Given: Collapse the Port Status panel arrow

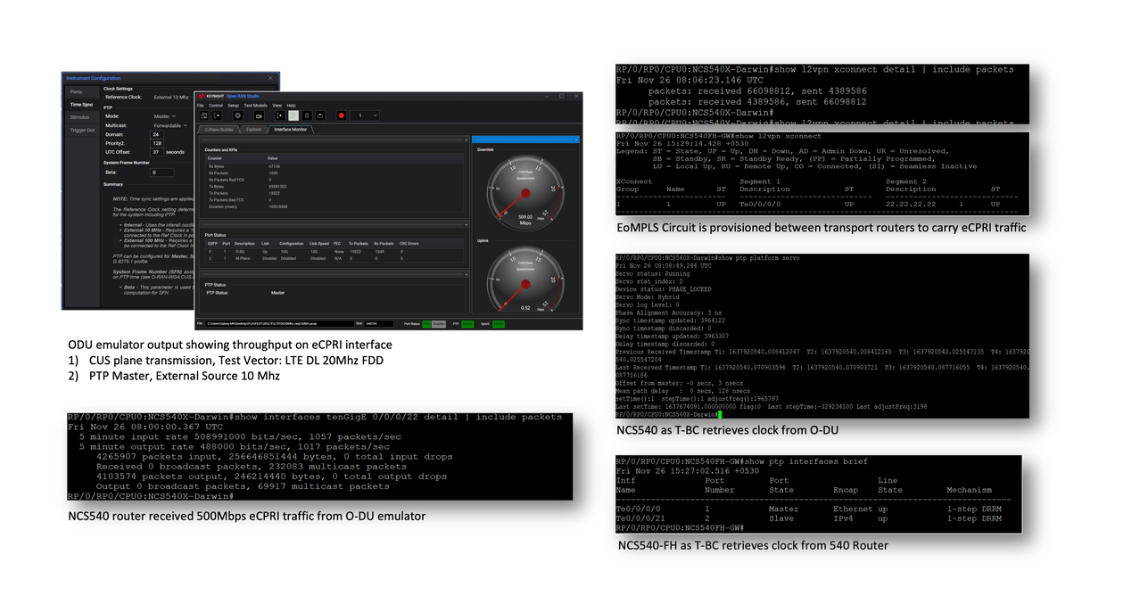Looking at the screenshot, I should click(x=466, y=225).
